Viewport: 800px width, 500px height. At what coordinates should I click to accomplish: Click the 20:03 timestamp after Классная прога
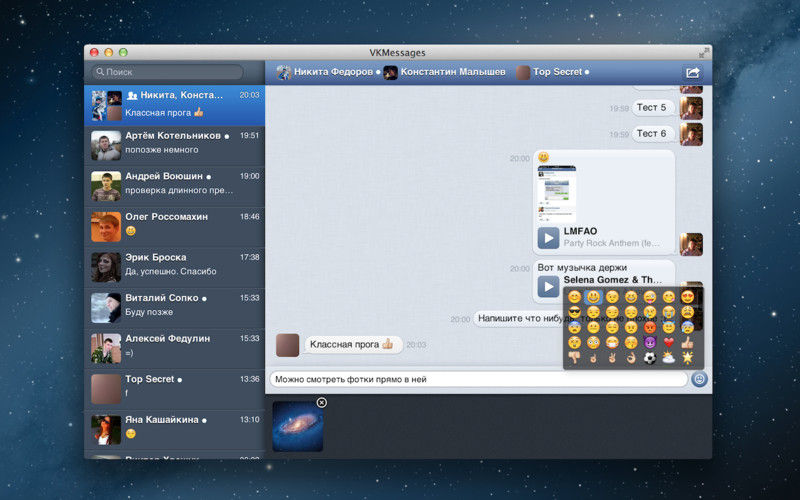tap(416, 345)
